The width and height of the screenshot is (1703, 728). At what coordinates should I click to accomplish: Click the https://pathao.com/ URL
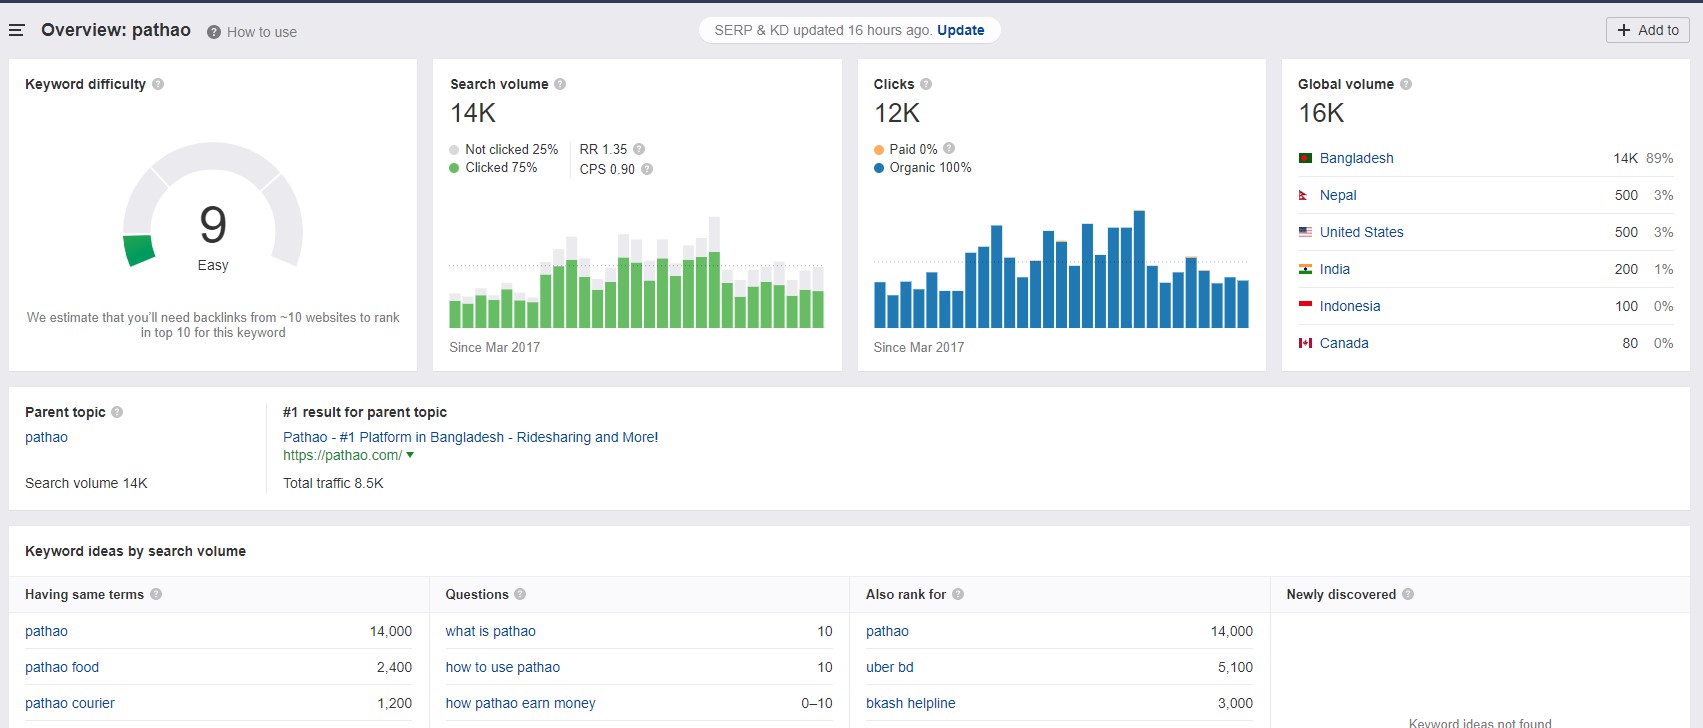coord(342,455)
